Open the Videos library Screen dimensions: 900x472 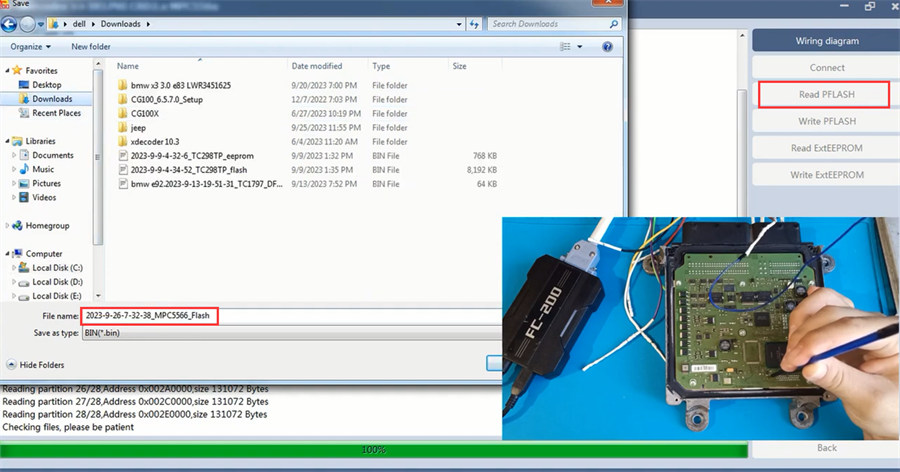pyautogui.click(x=44, y=198)
